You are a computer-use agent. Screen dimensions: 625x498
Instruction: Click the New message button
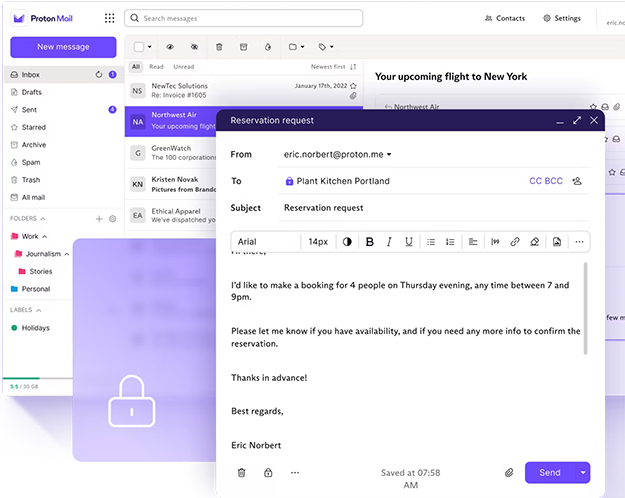click(x=63, y=47)
